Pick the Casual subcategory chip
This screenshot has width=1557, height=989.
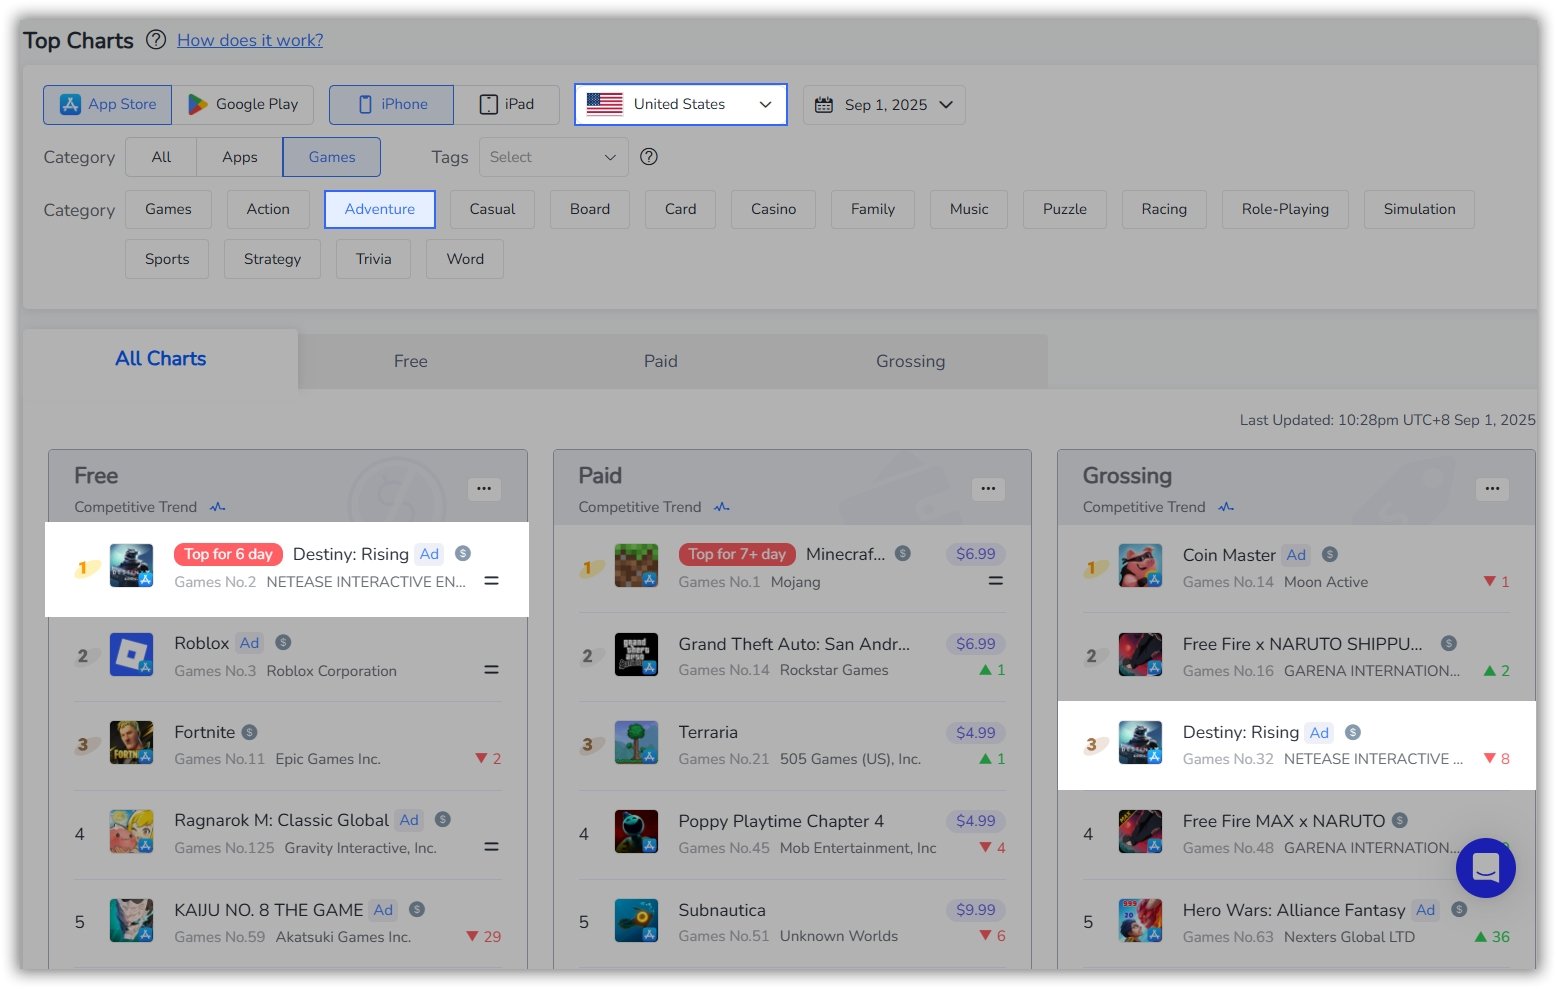[x=492, y=209]
